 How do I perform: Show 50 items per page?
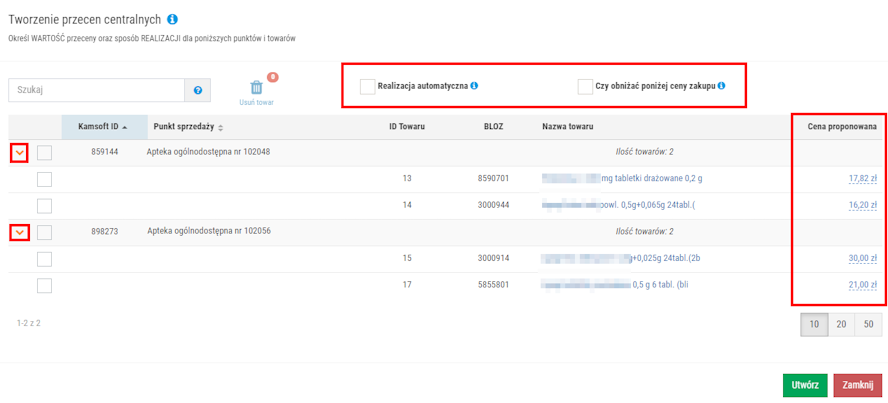(867, 324)
